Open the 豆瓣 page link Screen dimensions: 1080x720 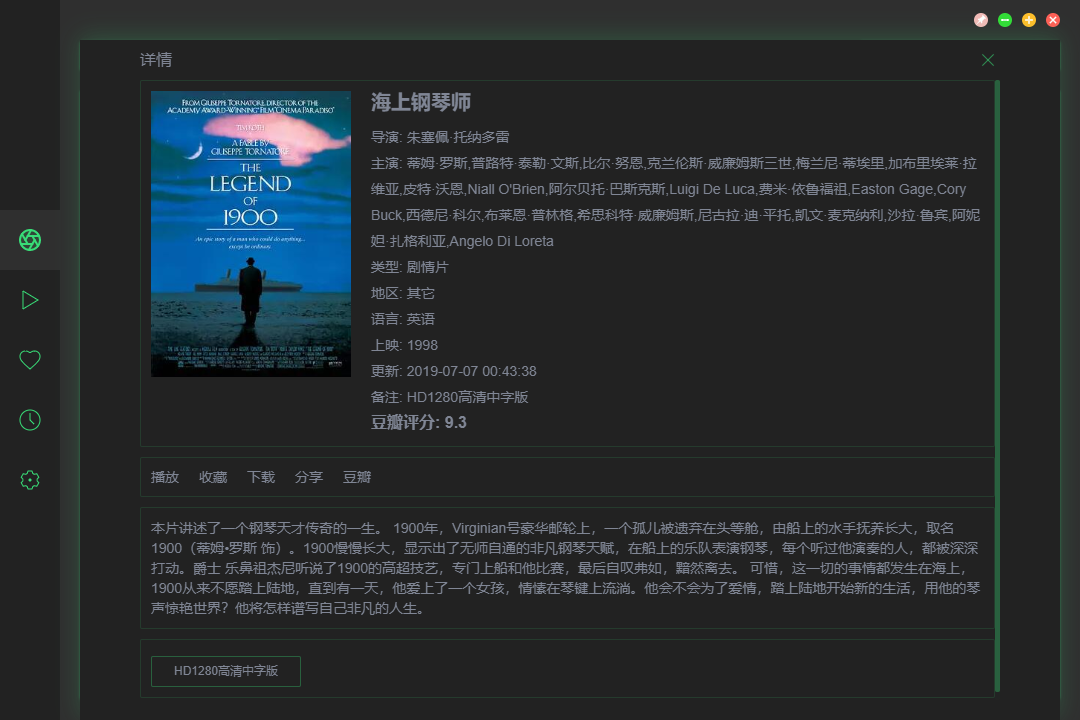point(357,477)
